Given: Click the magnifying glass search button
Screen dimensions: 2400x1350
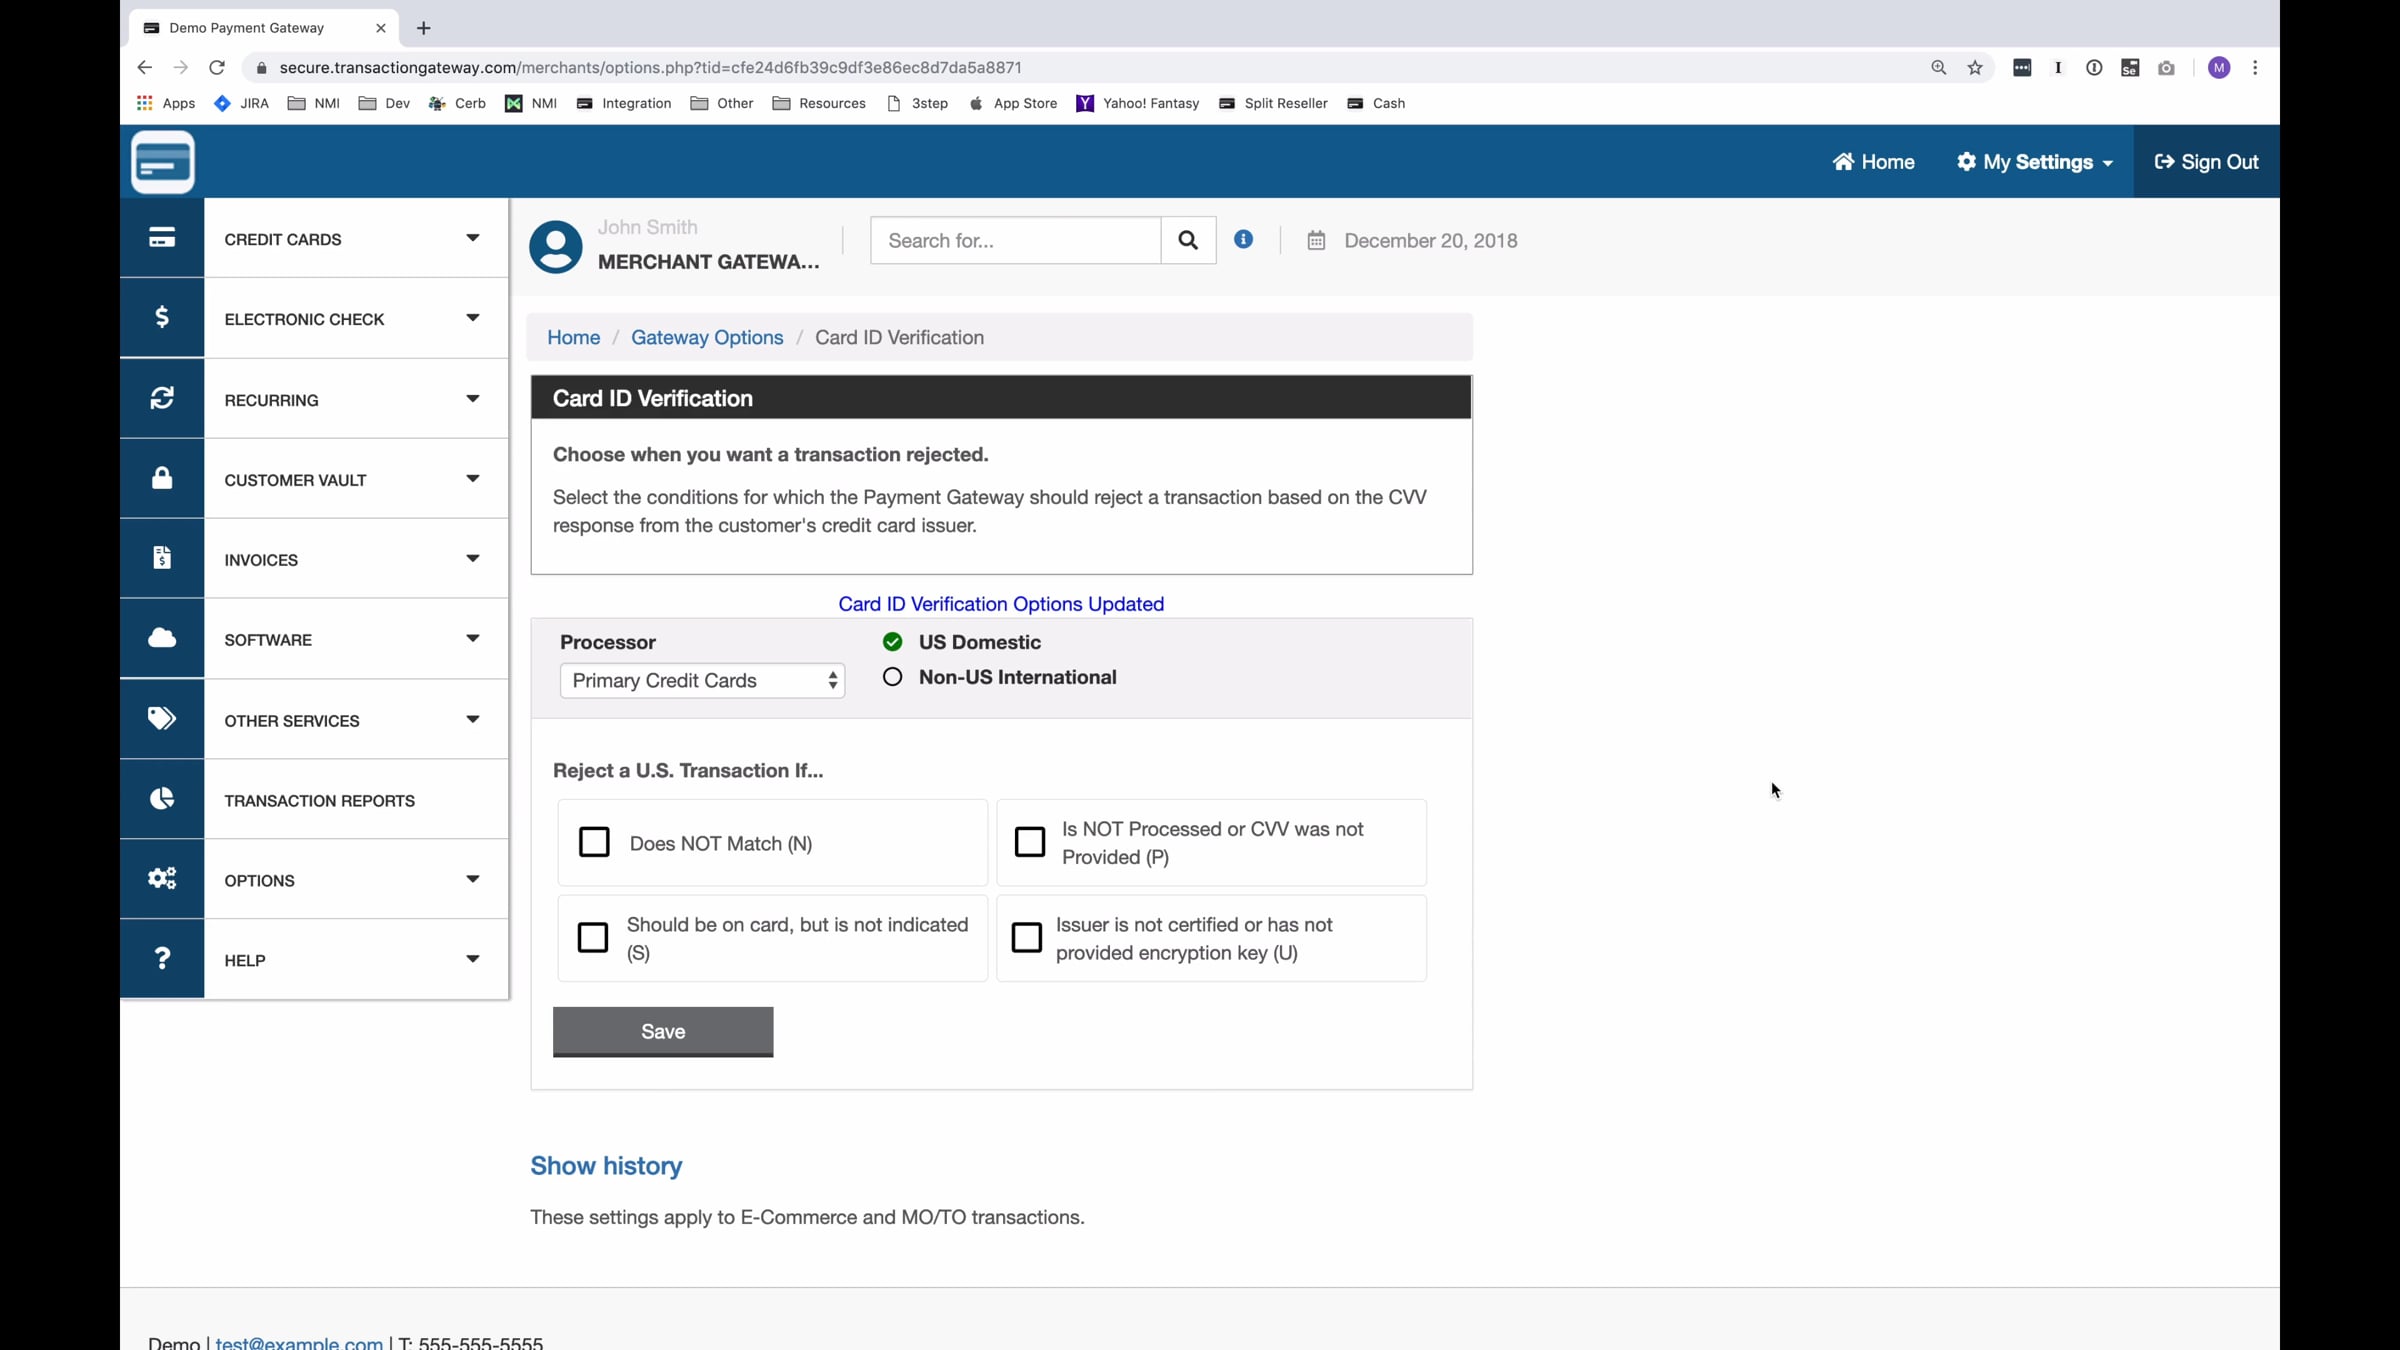Looking at the screenshot, I should click(1188, 240).
